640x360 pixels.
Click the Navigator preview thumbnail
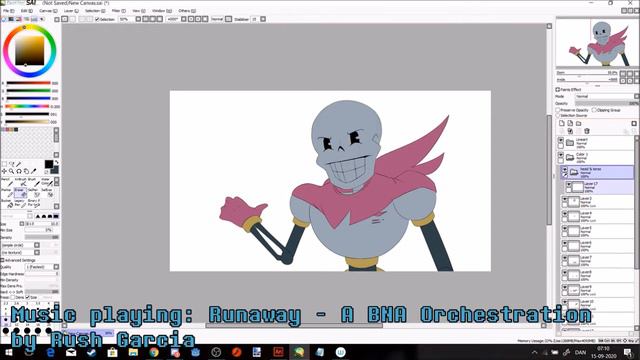click(597, 42)
